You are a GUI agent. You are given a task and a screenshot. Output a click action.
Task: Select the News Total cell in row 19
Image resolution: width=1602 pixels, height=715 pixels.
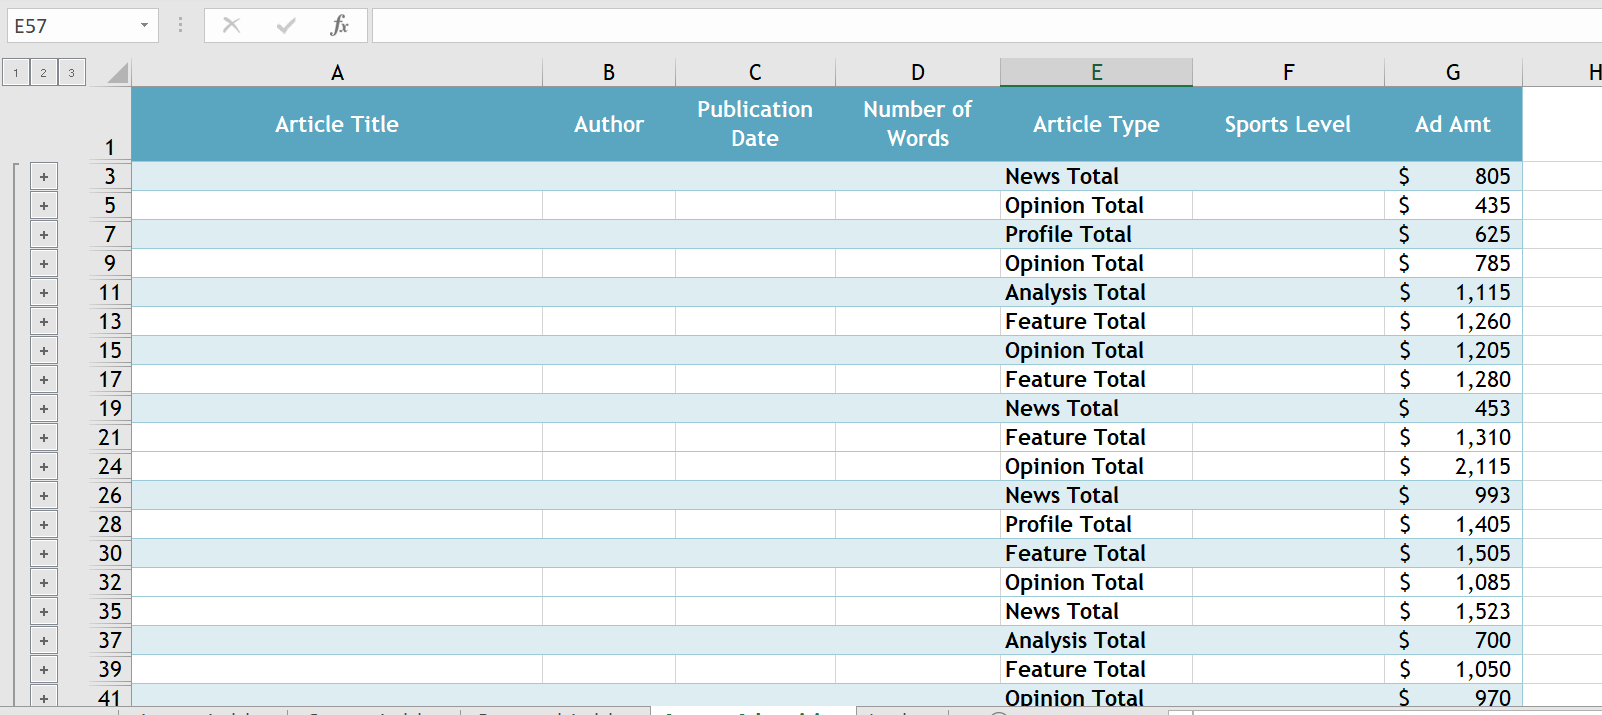click(x=1096, y=409)
